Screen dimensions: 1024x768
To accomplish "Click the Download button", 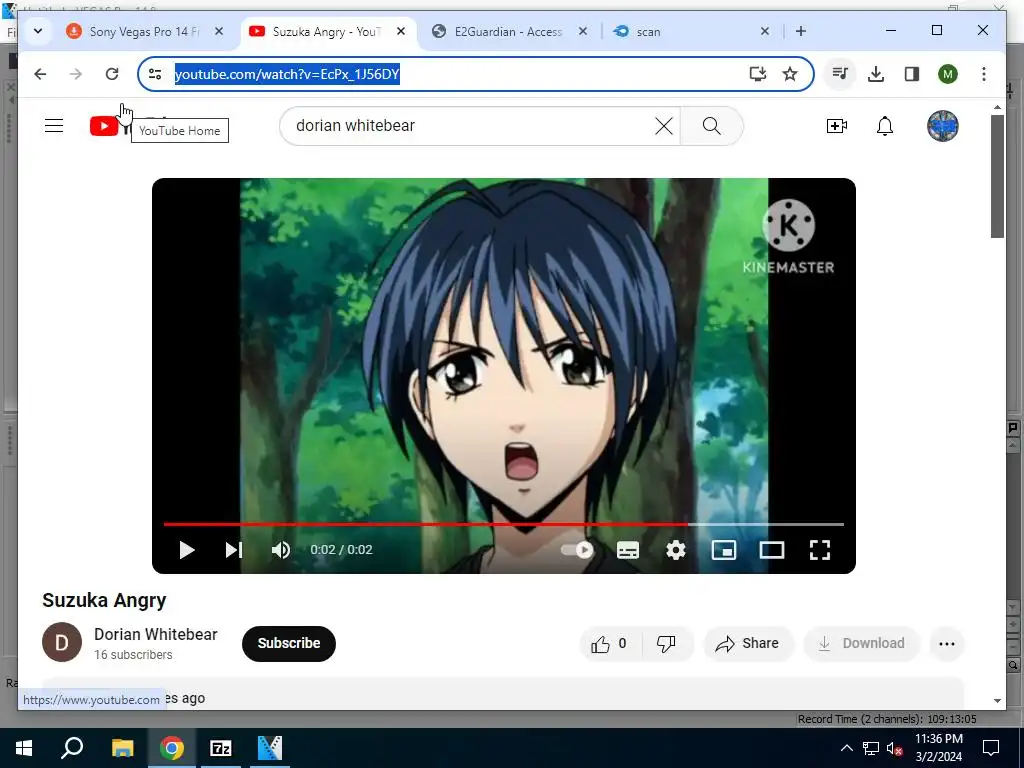I will (x=862, y=643).
